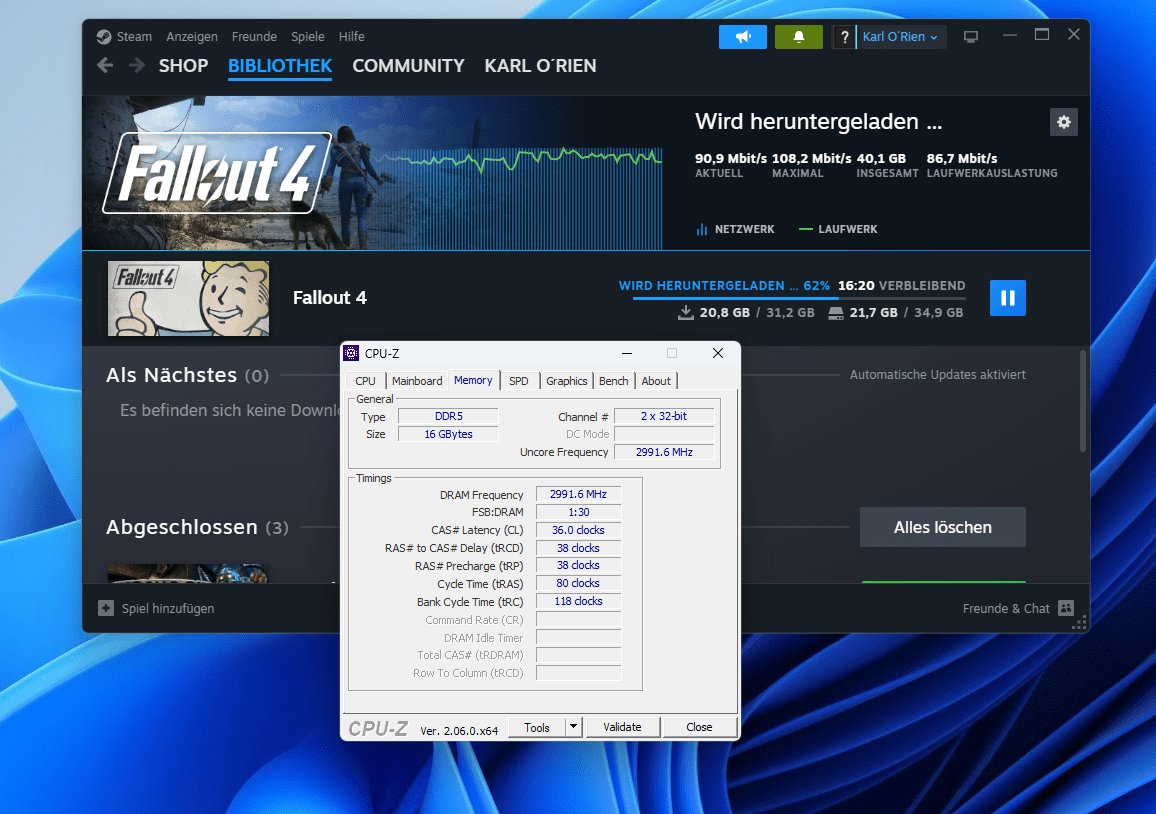Click the download arrow icon beside 20,8 GB
Viewport: 1156px width, 814px height.
686,313
